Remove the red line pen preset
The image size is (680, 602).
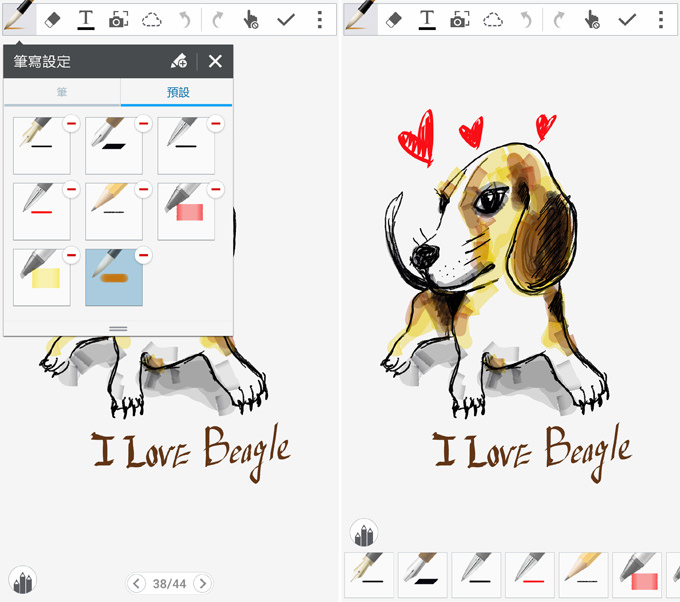point(71,190)
